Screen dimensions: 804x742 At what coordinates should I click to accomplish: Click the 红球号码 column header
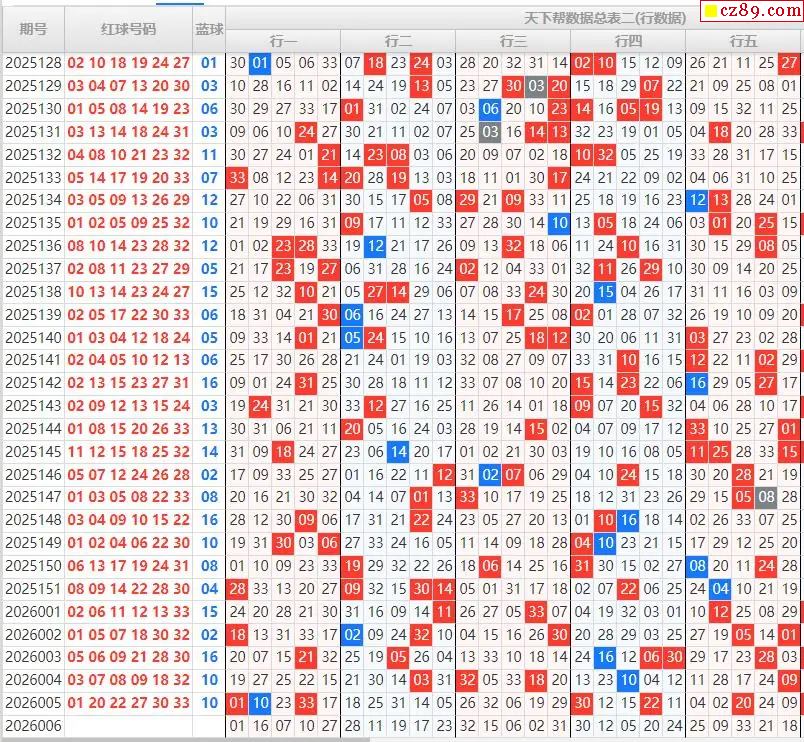point(128,29)
